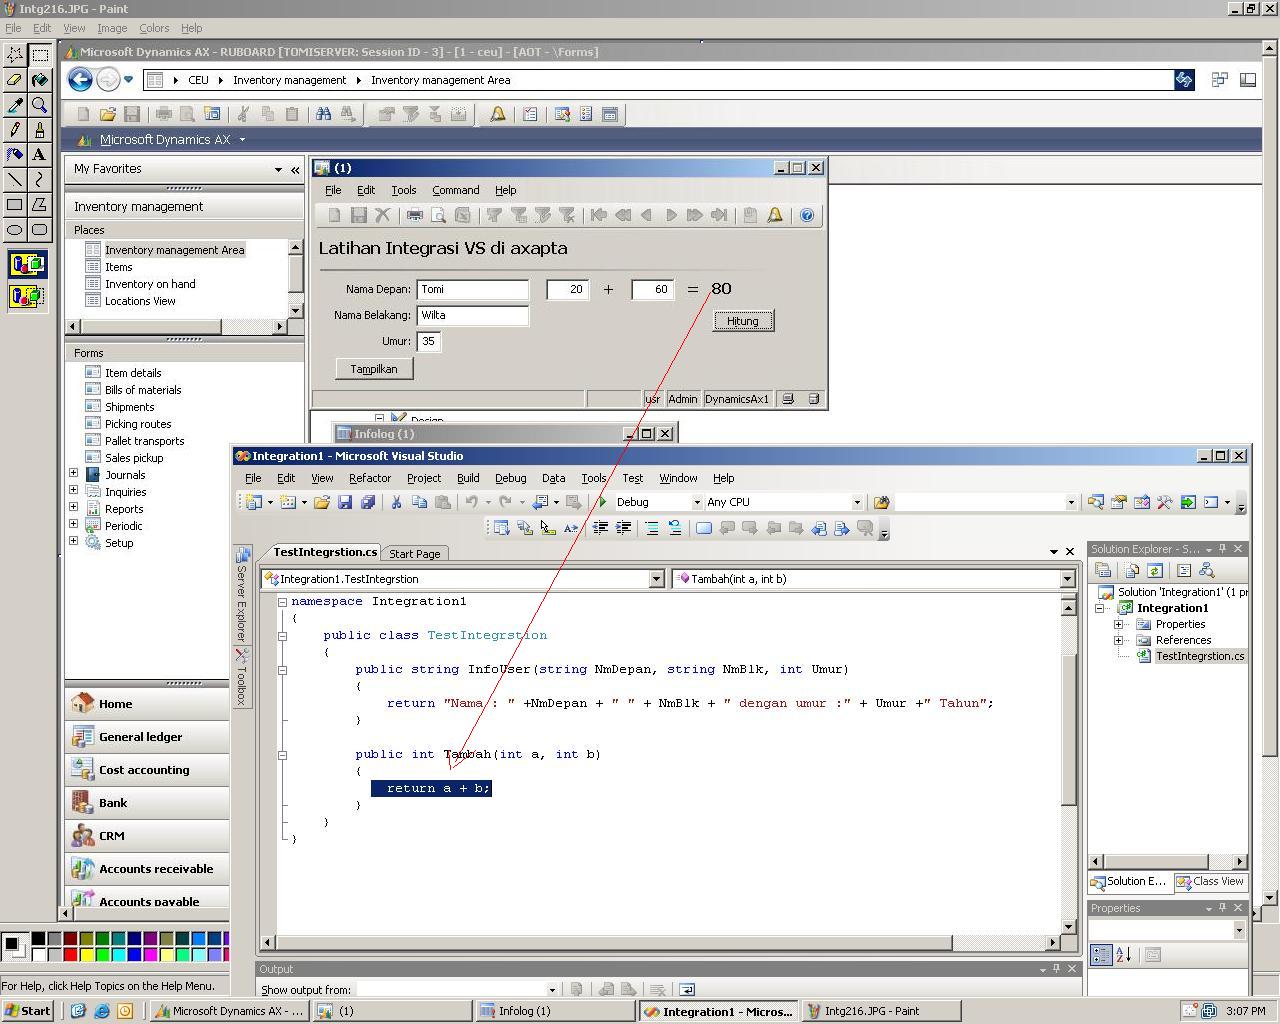1280x1024 pixels.
Task: Open the Tambah(int a, int b) member dropdown
Action: point(1067,579)
